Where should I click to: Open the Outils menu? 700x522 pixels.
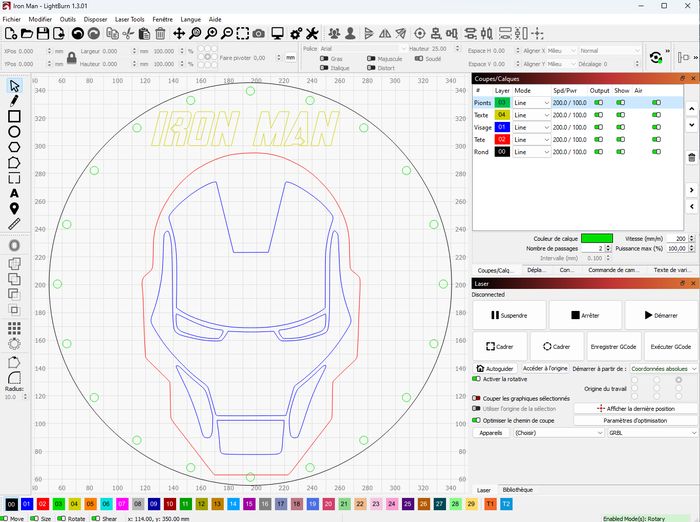tap(68, 19)
